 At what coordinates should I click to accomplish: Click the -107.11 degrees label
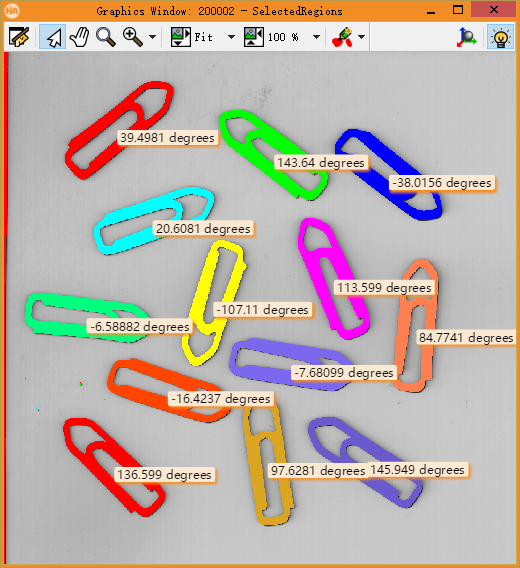click(x=262, y=310)
